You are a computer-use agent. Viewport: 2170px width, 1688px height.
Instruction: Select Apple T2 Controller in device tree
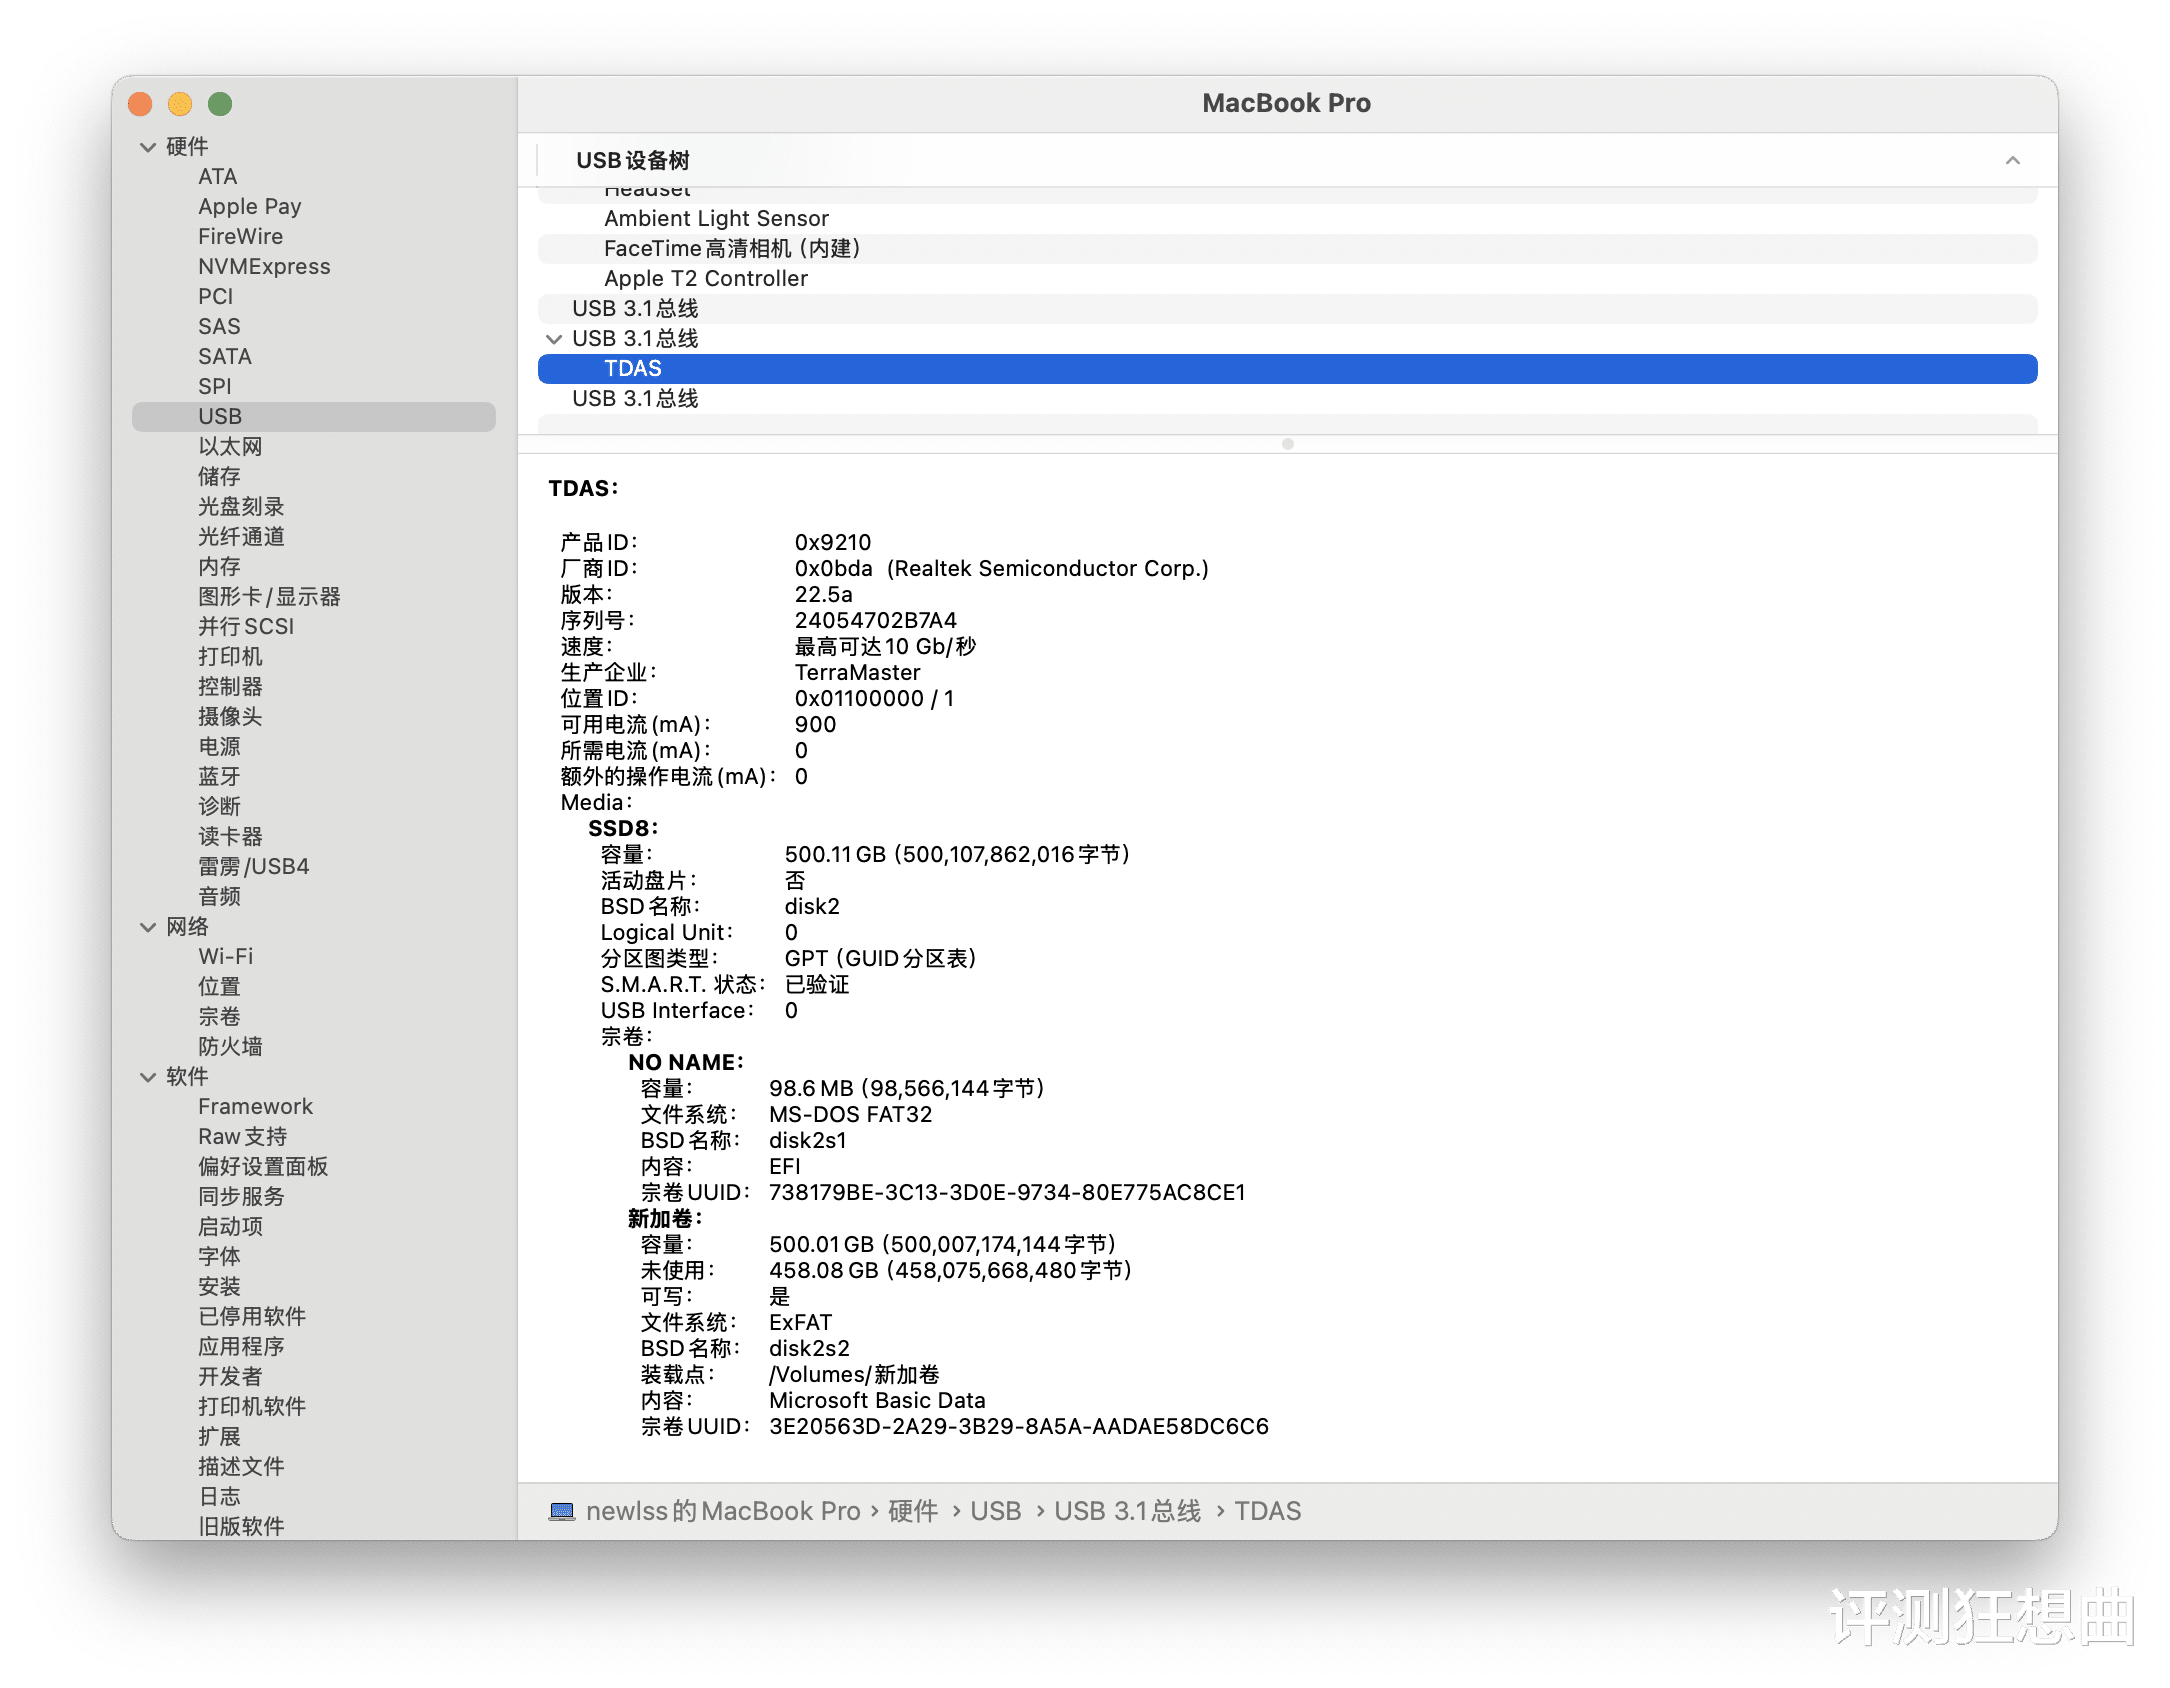[x=705, y=279]
